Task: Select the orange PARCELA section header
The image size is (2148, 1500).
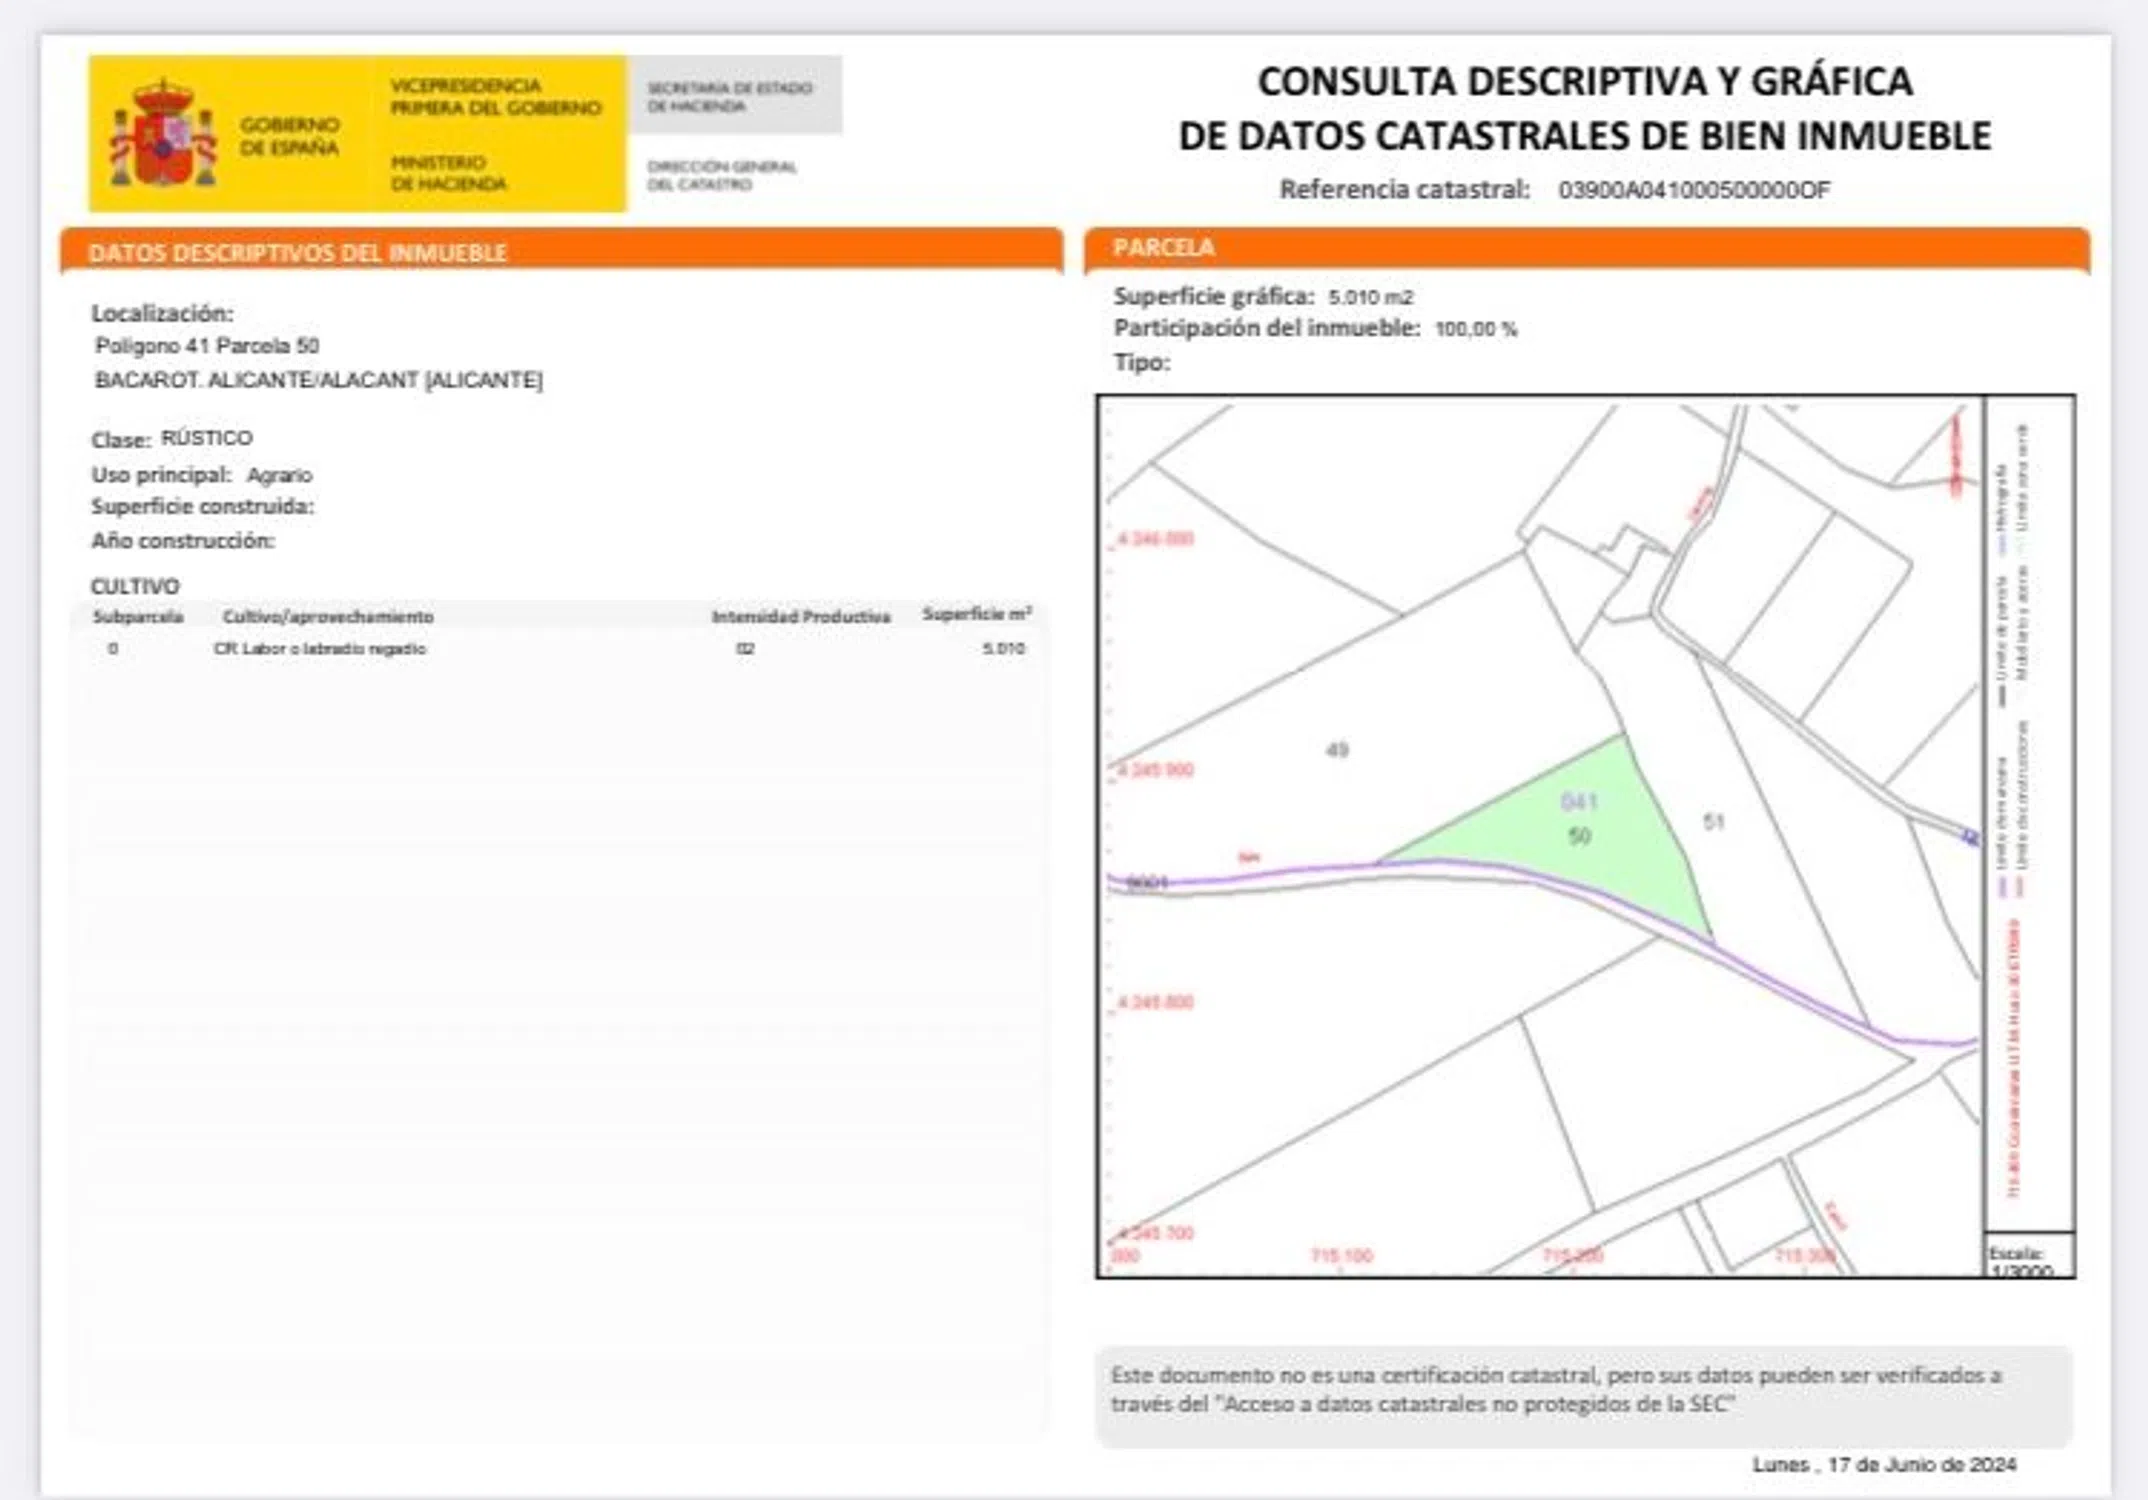Action: point(1164,247)
